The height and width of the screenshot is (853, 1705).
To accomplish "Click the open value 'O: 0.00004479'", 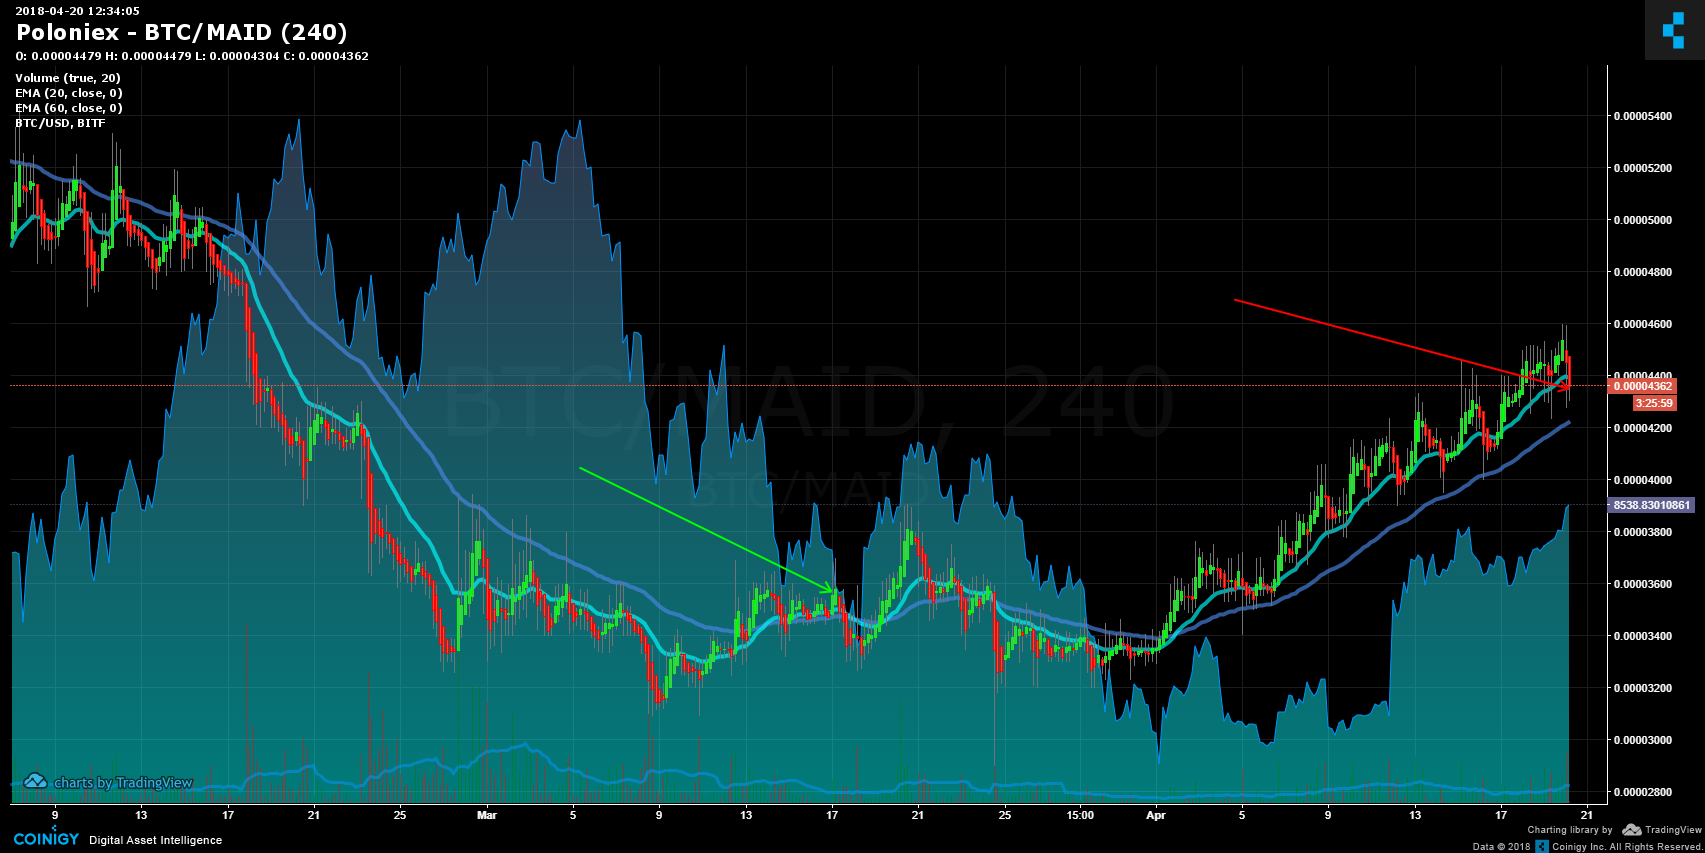I will (59, 56).
